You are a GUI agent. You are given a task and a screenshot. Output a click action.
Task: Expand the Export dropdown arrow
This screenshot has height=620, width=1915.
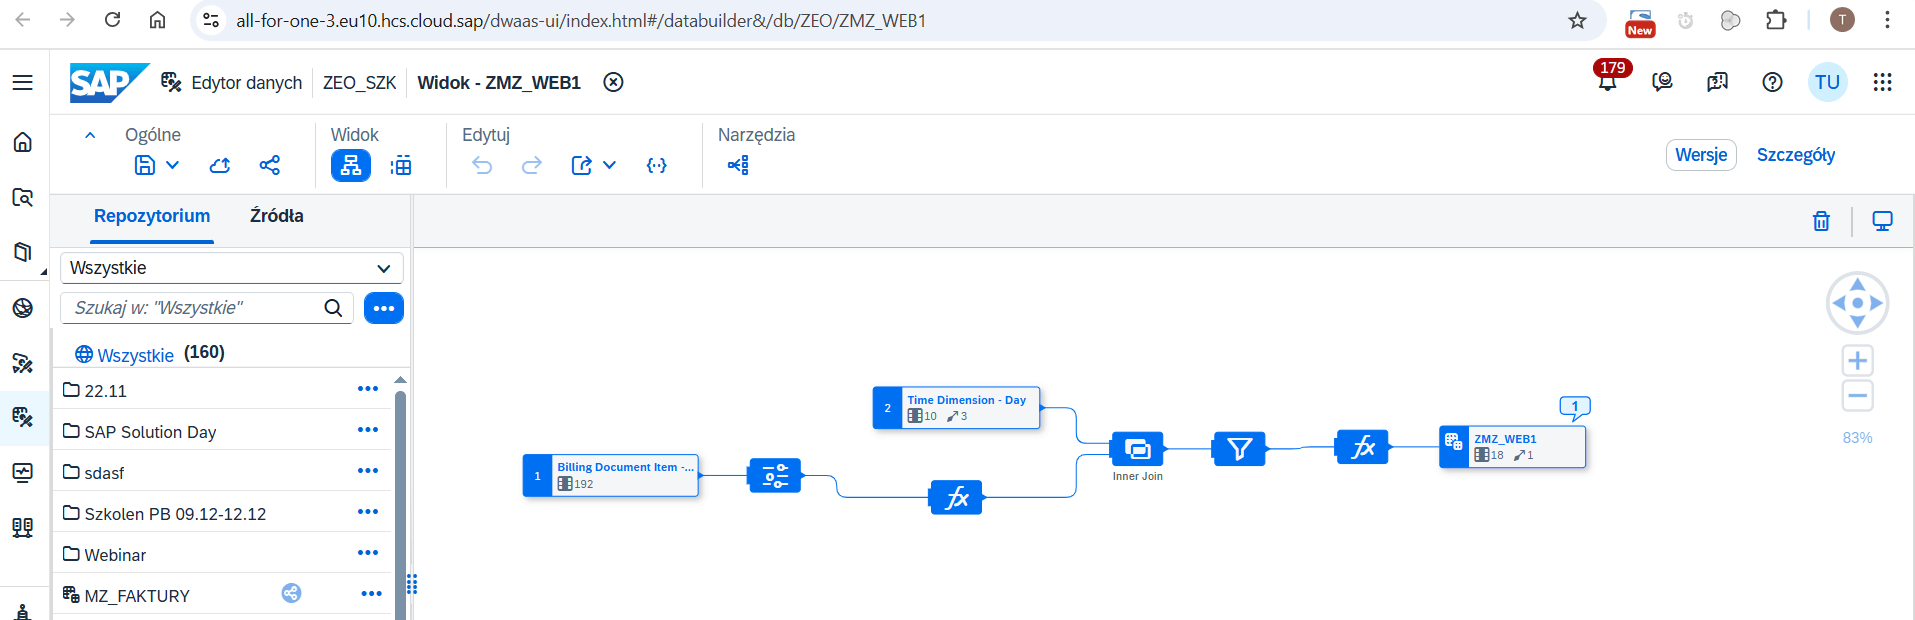[609, 165]
